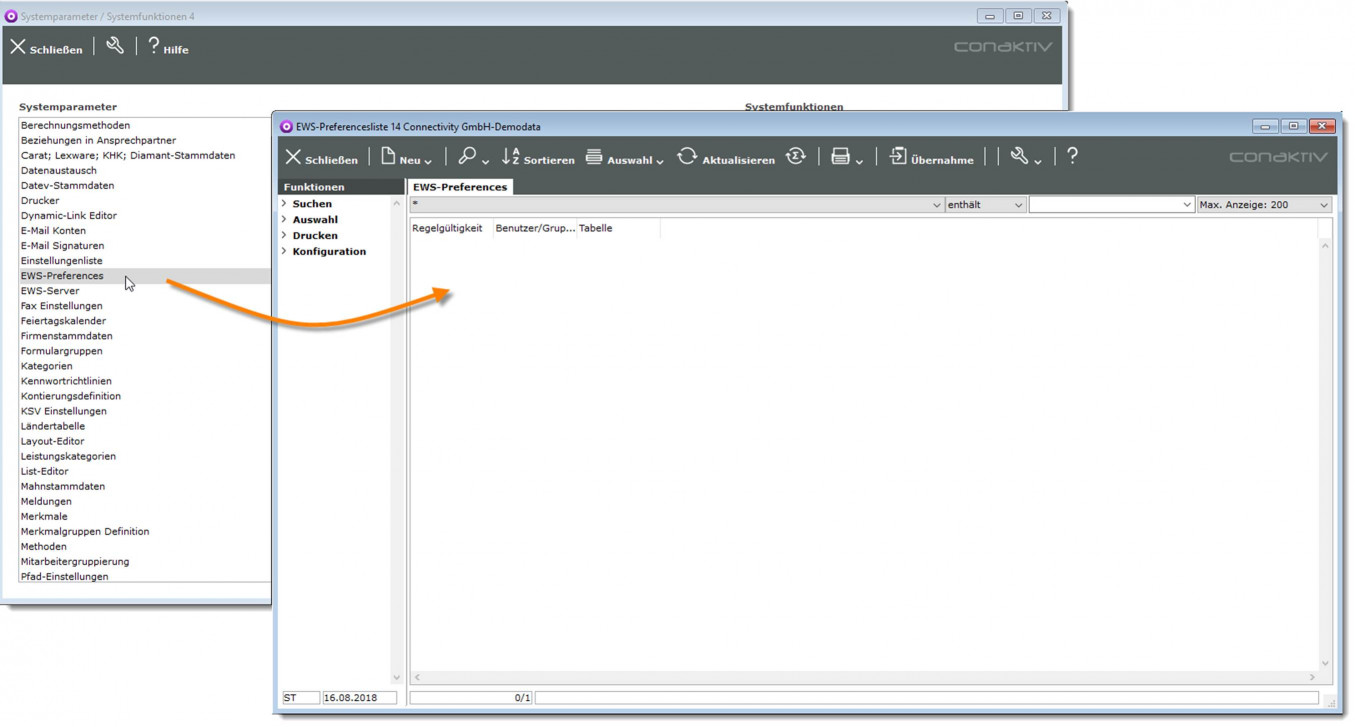Click the Aktualisieren refresh icon

[687, 156]
